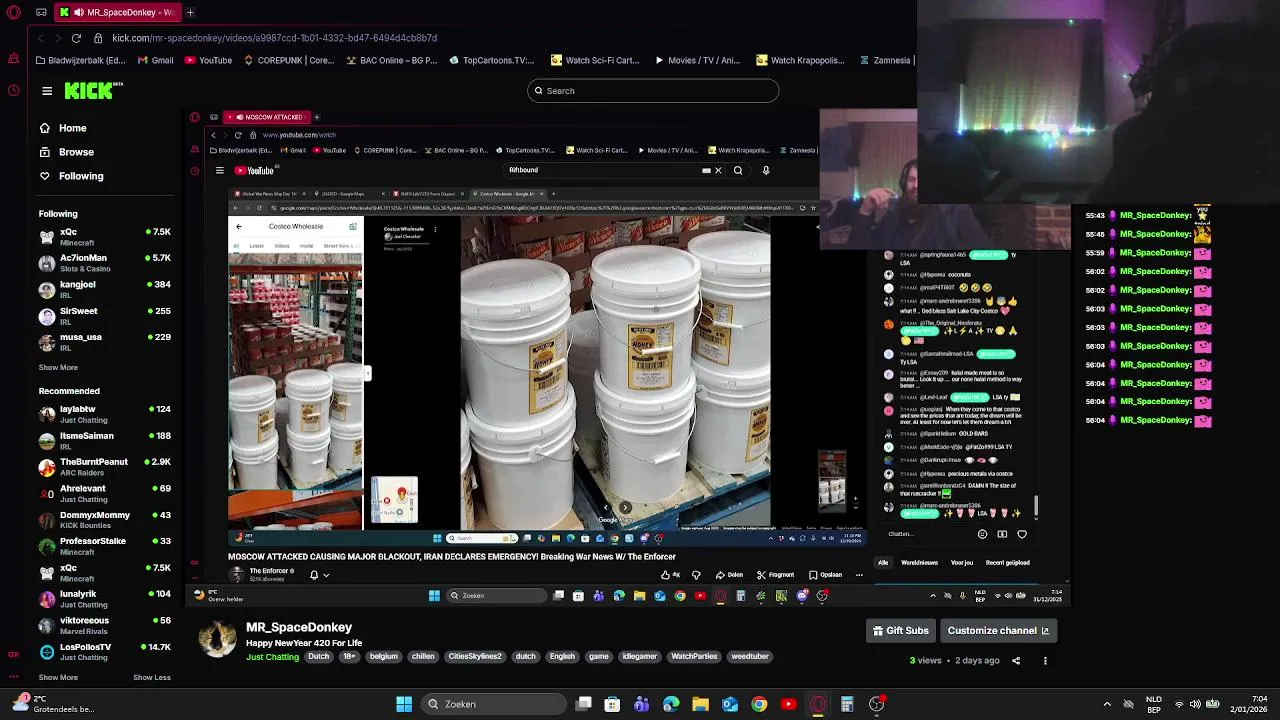Open a new browser tab
Image resolution: width=1280 pixels, height=720 pixels.
click(190, 12)
